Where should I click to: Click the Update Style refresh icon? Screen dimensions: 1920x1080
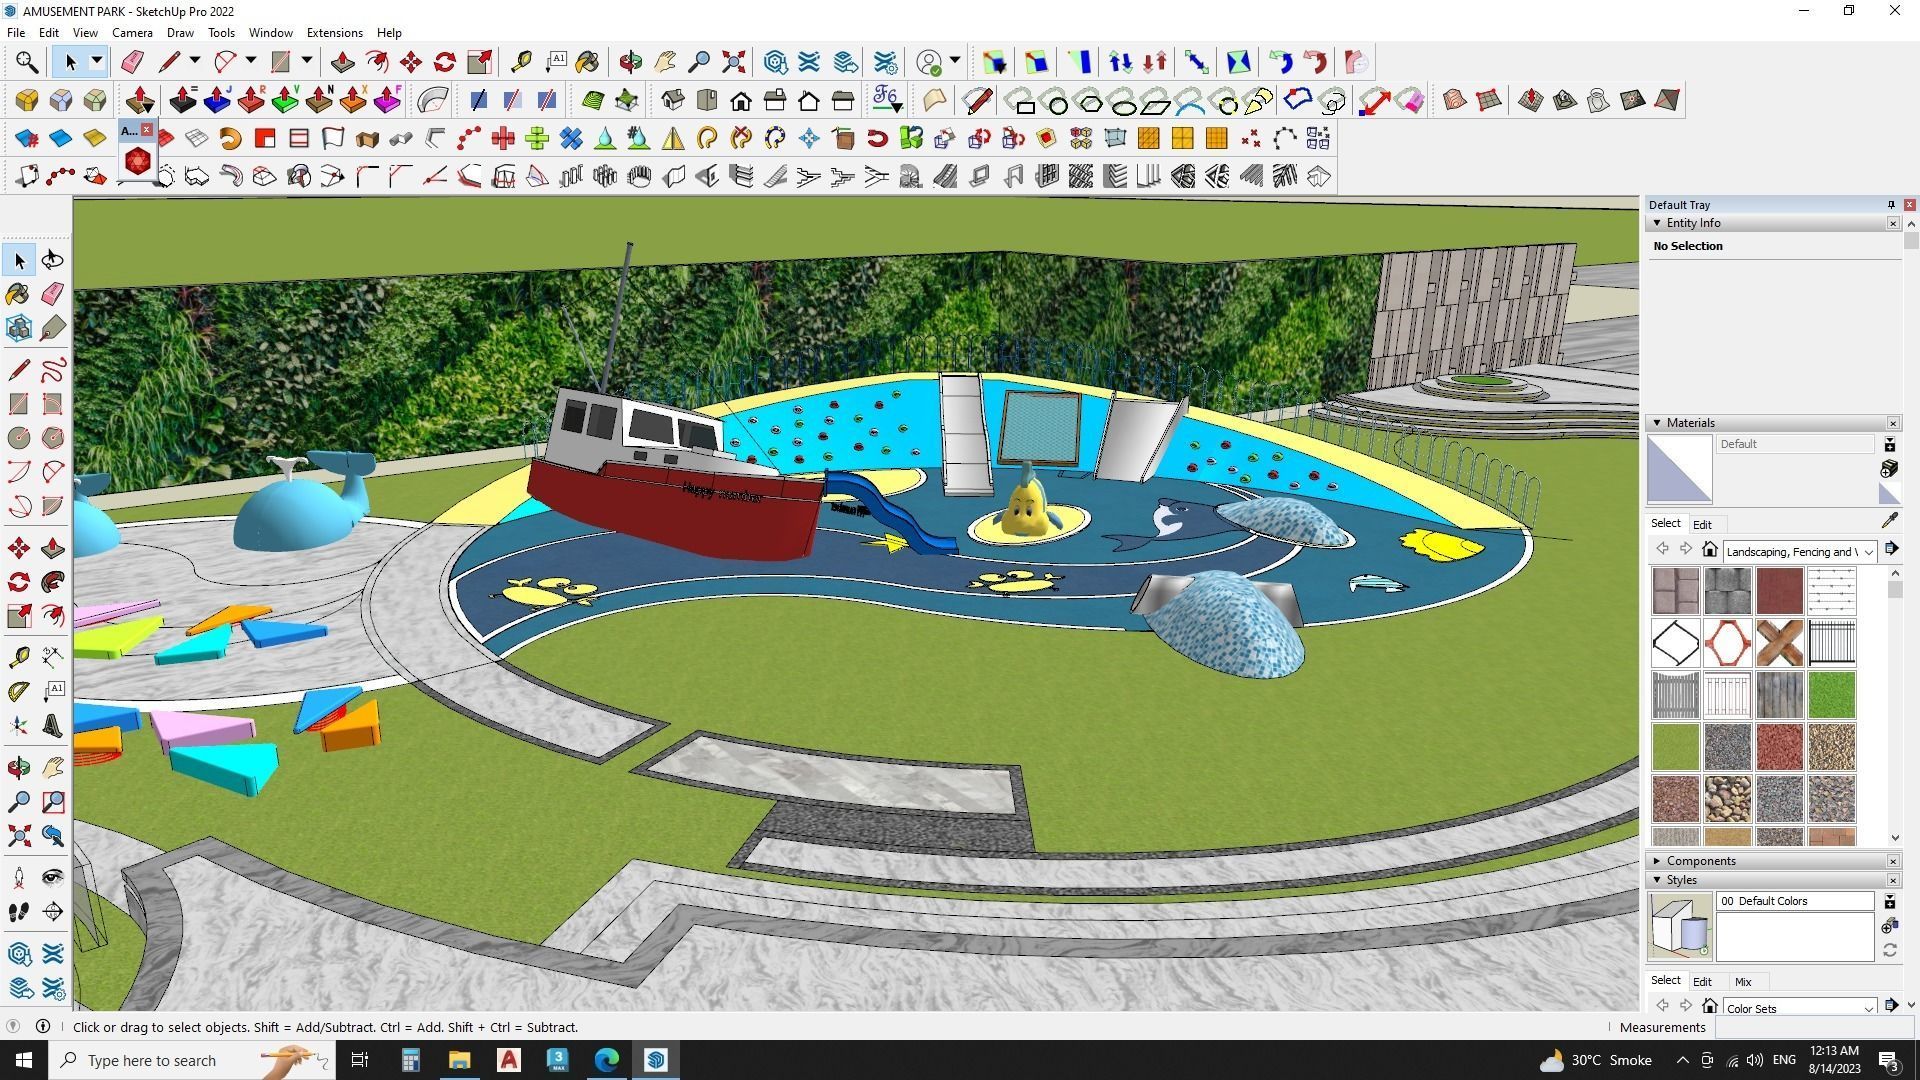(1889, 951)
